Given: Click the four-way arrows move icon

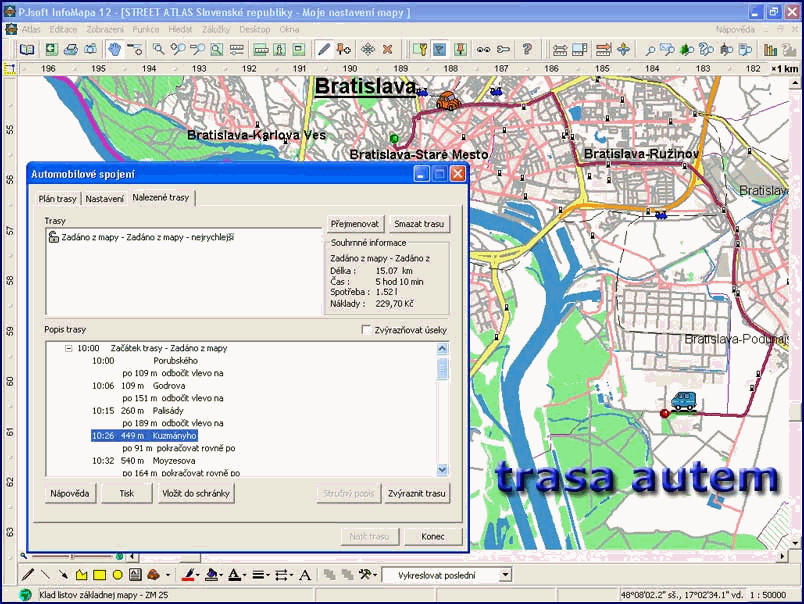Looking at the screenshot, I should point(368,49).
